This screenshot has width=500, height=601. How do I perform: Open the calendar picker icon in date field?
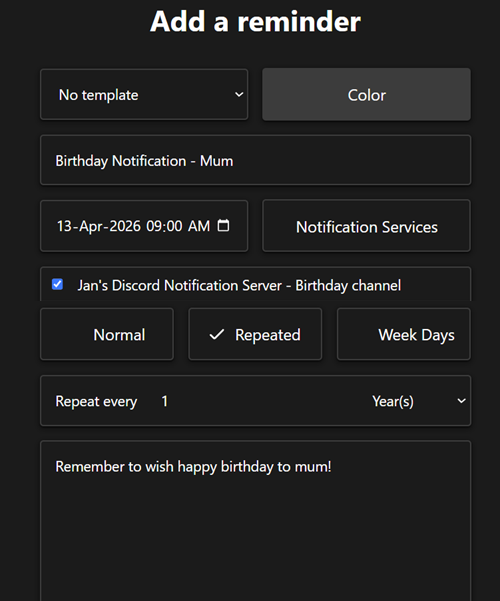pyautogui.click(x=223, y=225)
